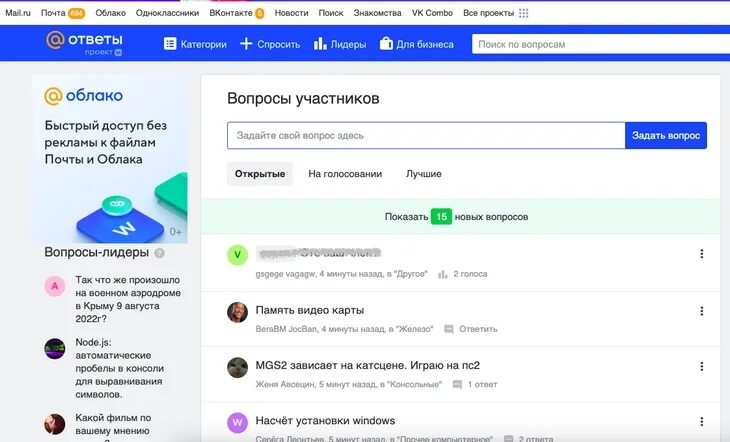The image size is (730, 442).
Task: Open the Память видео карты question
Action: 310,310
